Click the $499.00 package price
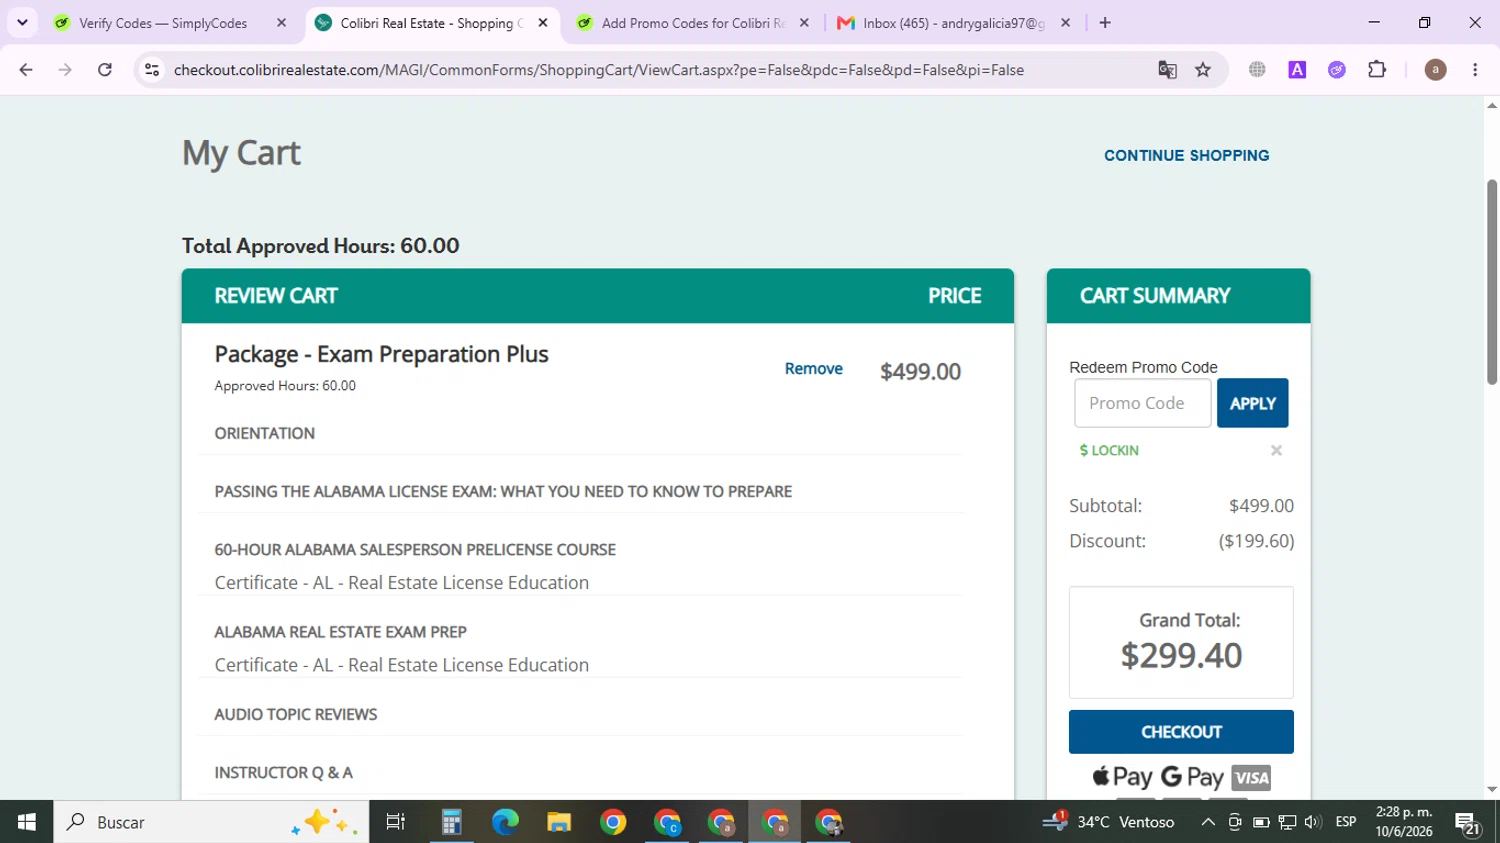This screenshot has width=1500, height=843. pyautogui.click(x=920, y=372)
